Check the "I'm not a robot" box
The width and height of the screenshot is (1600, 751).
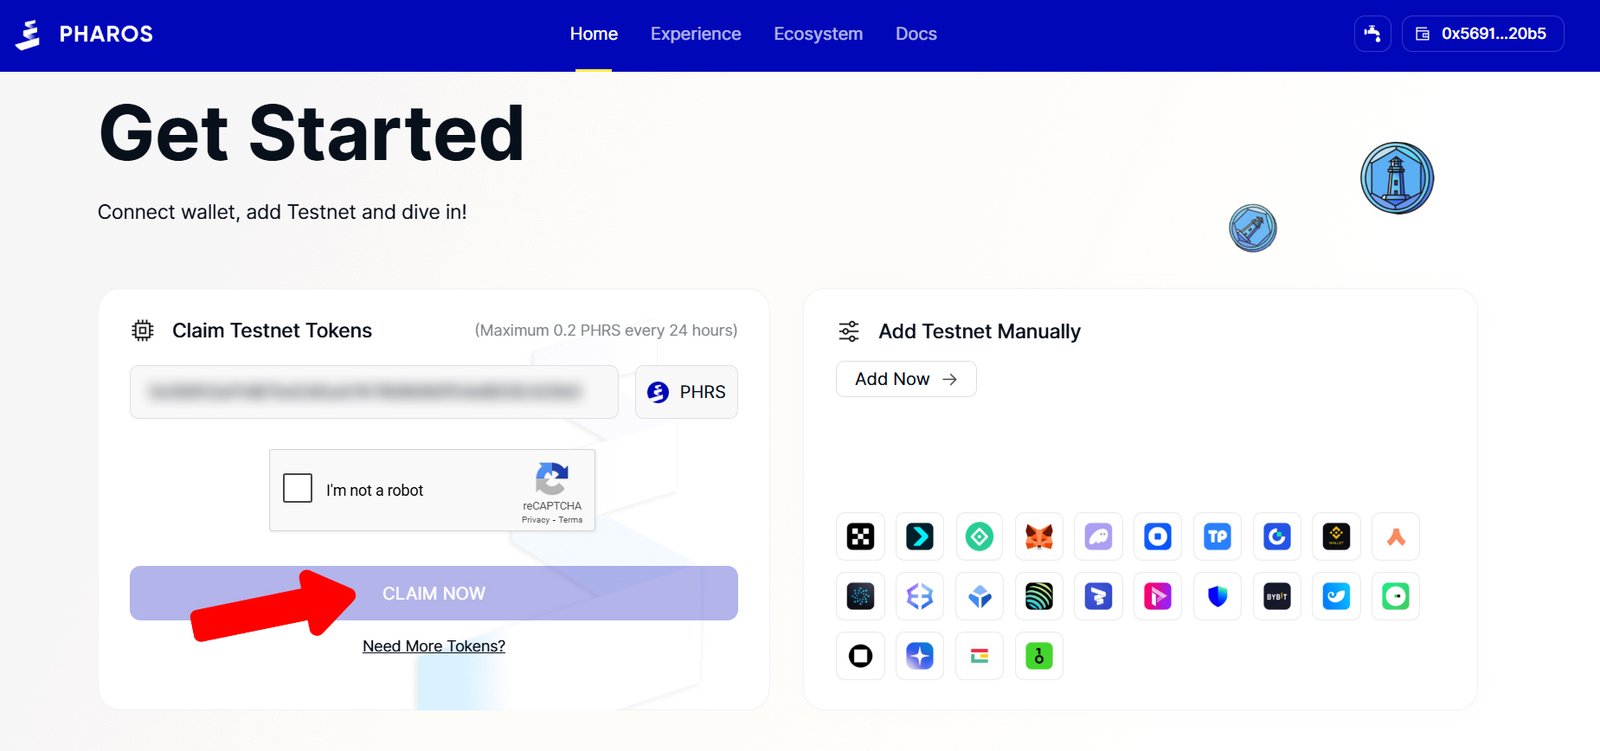point(298,488)
